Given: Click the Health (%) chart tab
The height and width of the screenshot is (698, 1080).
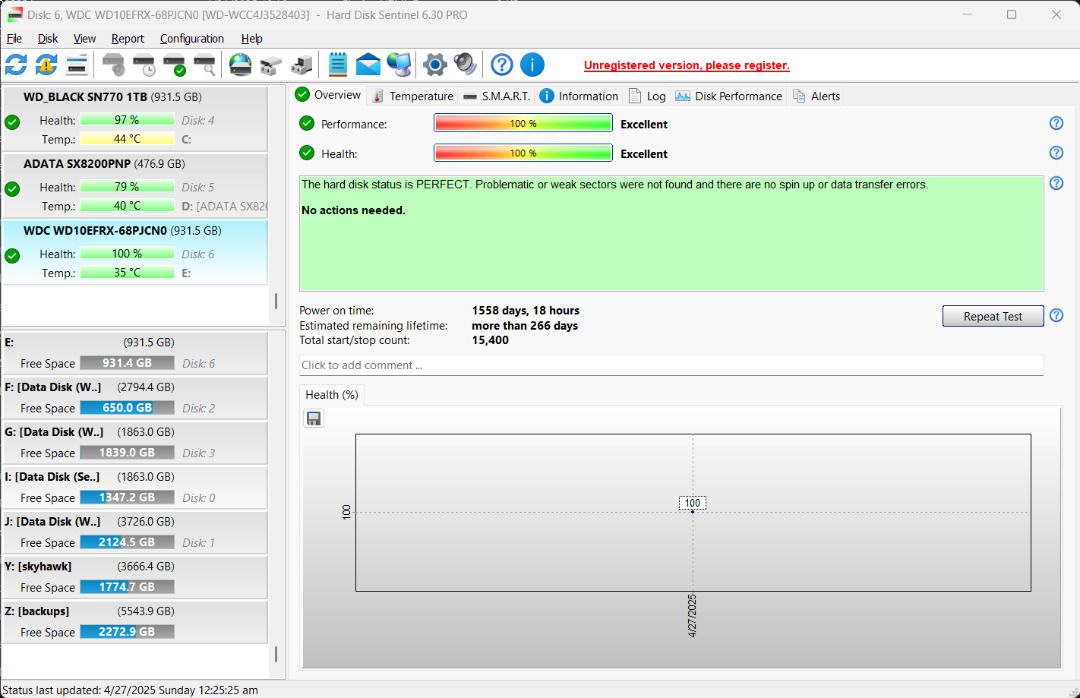Looking at the screenshot, I should pos(332,395).
